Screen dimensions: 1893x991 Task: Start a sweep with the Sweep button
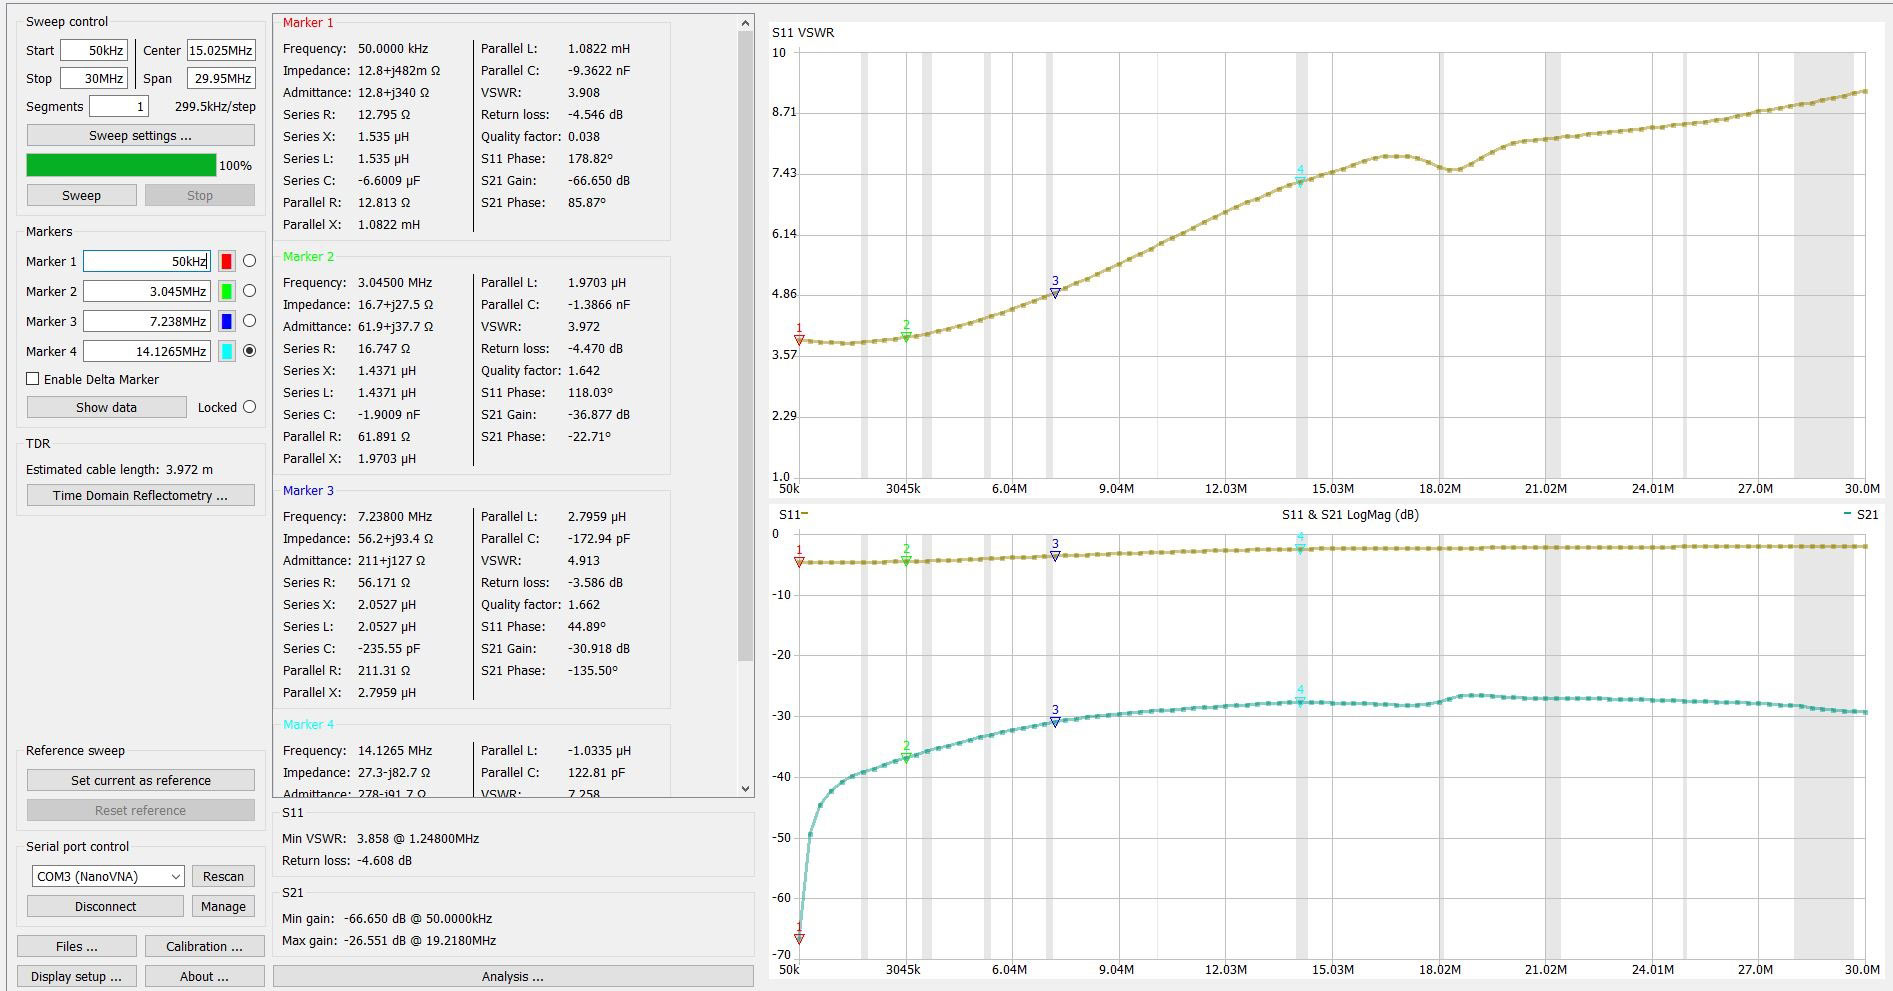pyautogui.click(x=81, y=195)
